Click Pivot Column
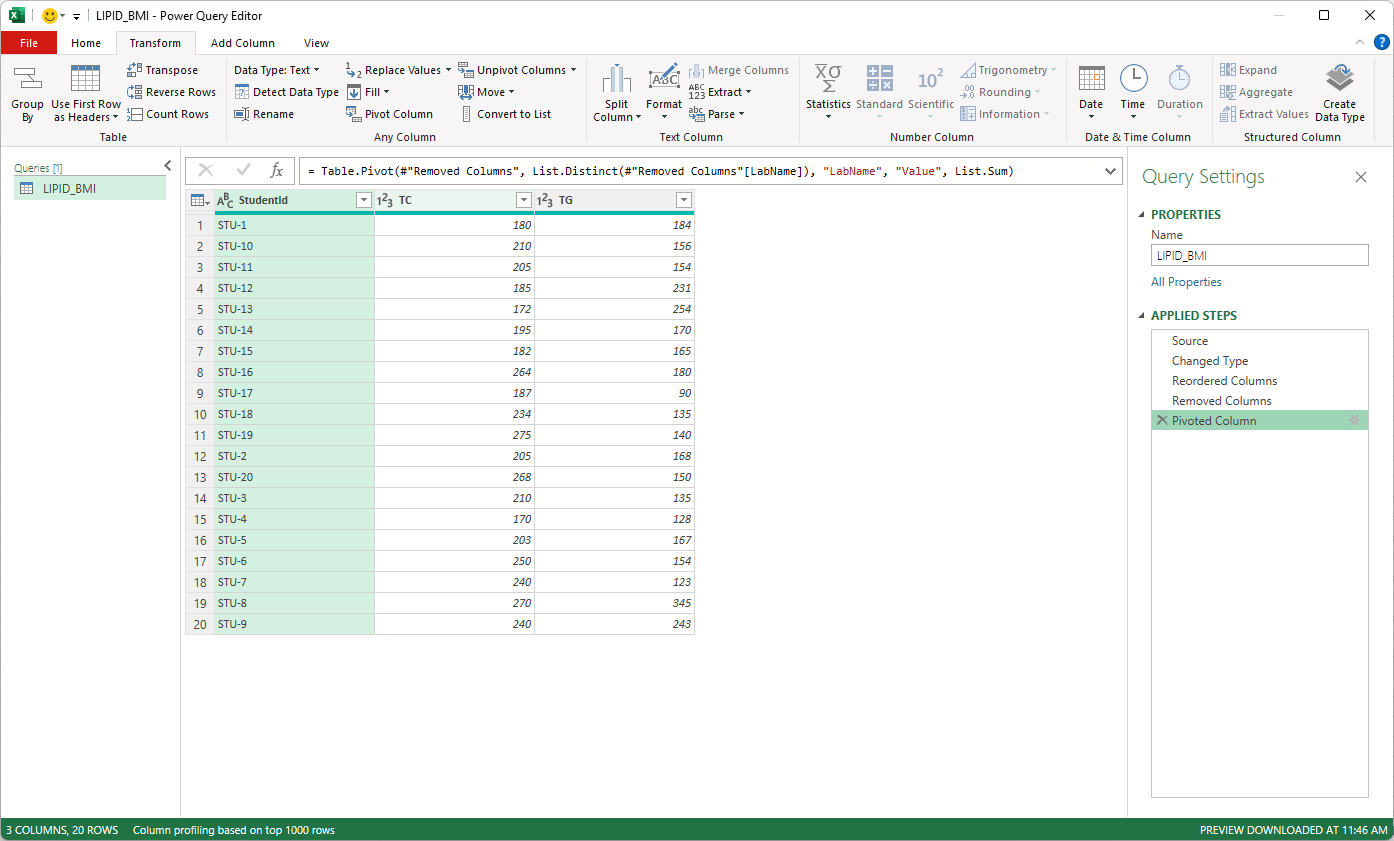Screen dimensions: 1394x841 [390, 114]
